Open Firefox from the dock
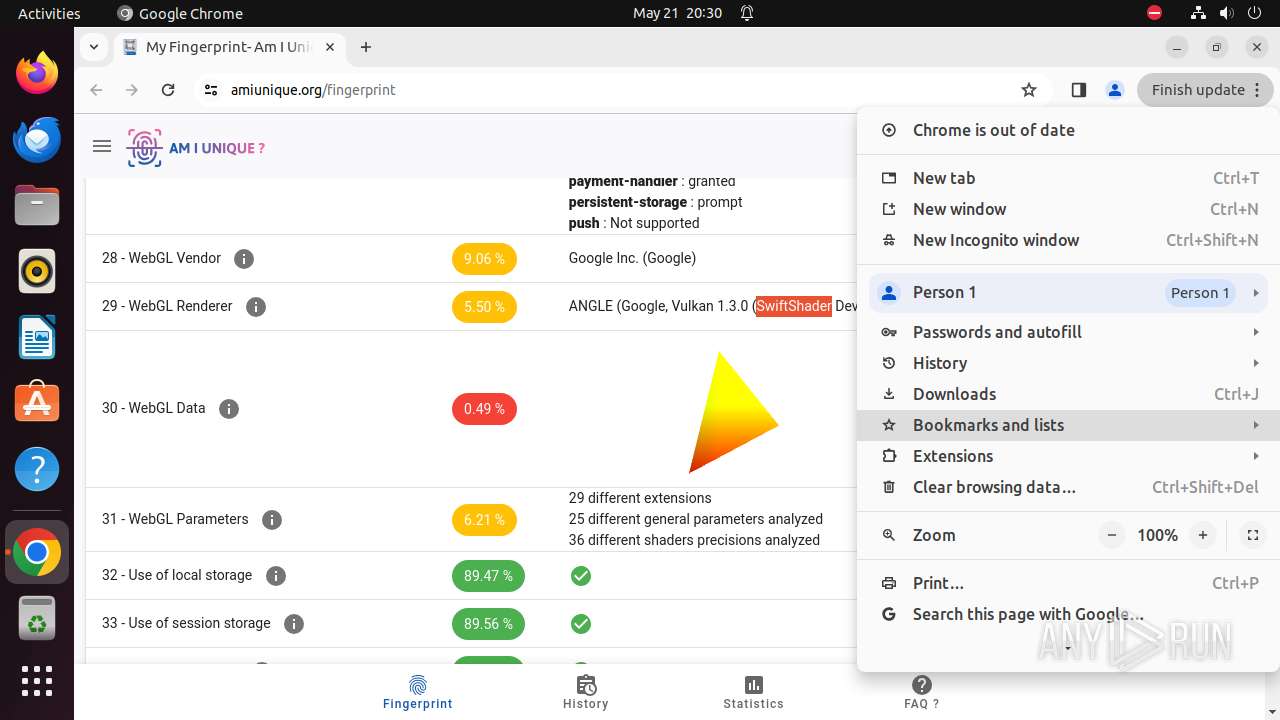This screenshot has width=1280, height=720. (x=37, y=73)
